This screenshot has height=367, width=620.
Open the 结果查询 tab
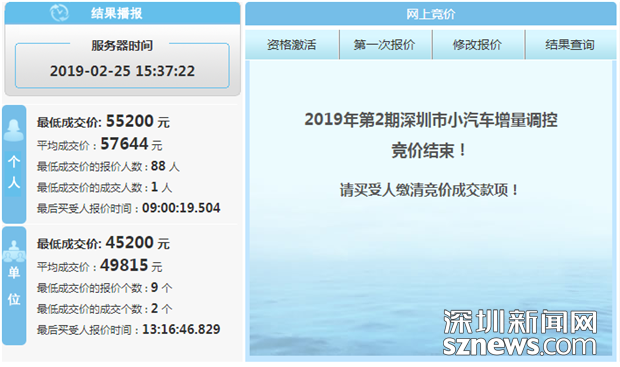(570, 45)
